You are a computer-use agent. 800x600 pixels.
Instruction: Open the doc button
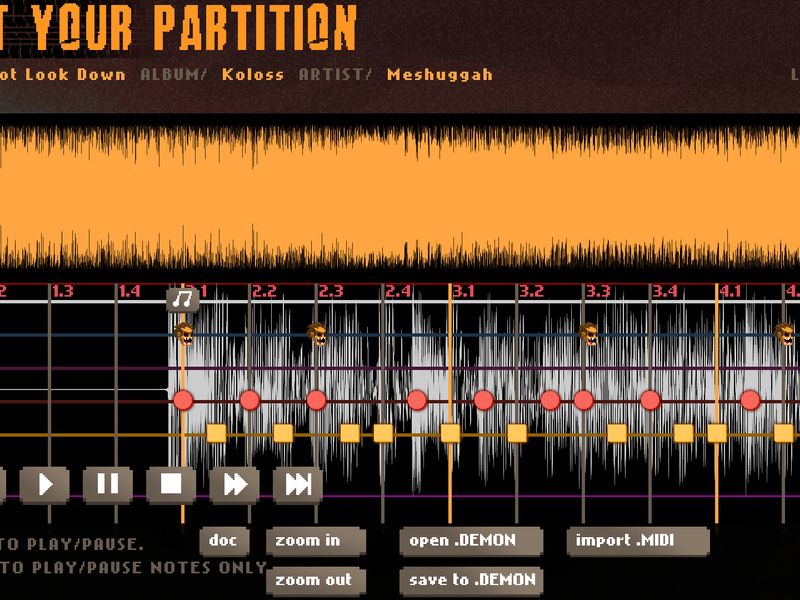point(224,541)
